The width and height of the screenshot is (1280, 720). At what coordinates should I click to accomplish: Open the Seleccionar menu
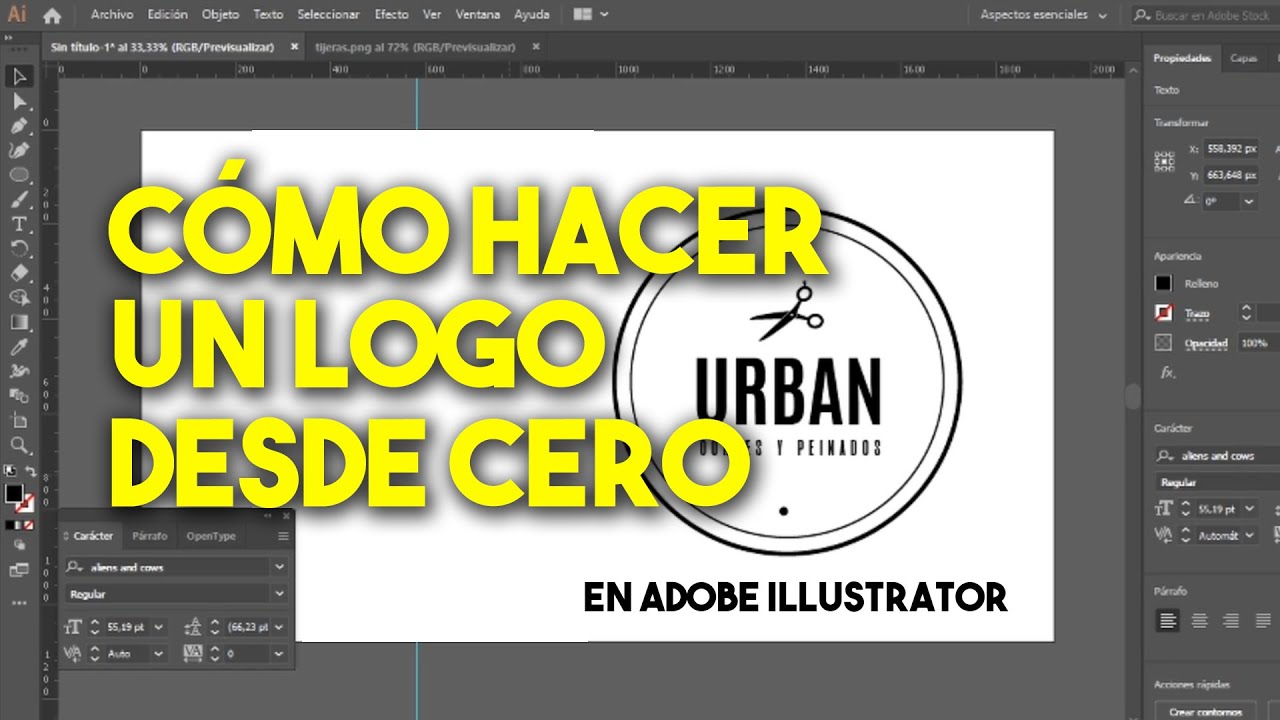coord(329,15)
